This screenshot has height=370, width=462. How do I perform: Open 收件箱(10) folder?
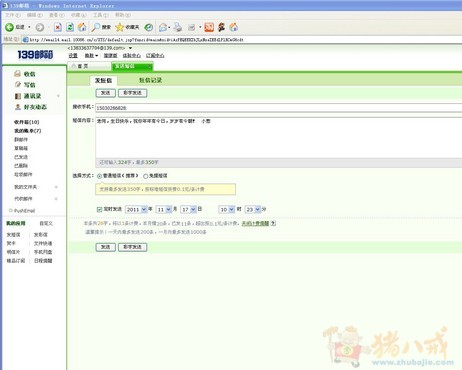[27, 122]
